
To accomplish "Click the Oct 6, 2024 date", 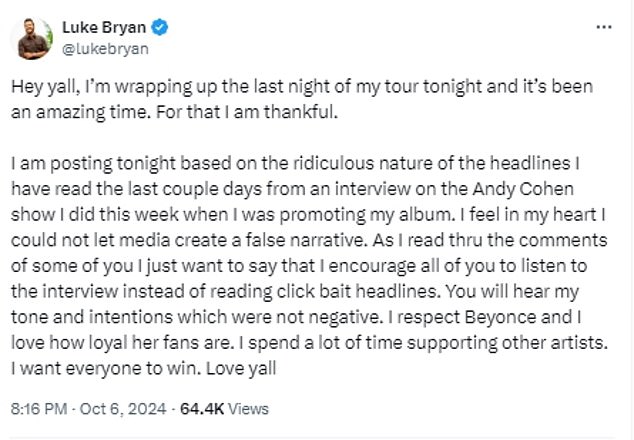I will 123,408.
